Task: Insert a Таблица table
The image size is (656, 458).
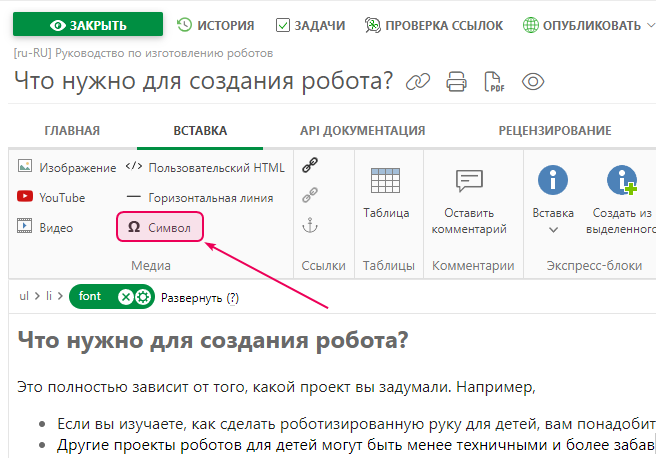Action: (x=386, y=193)
